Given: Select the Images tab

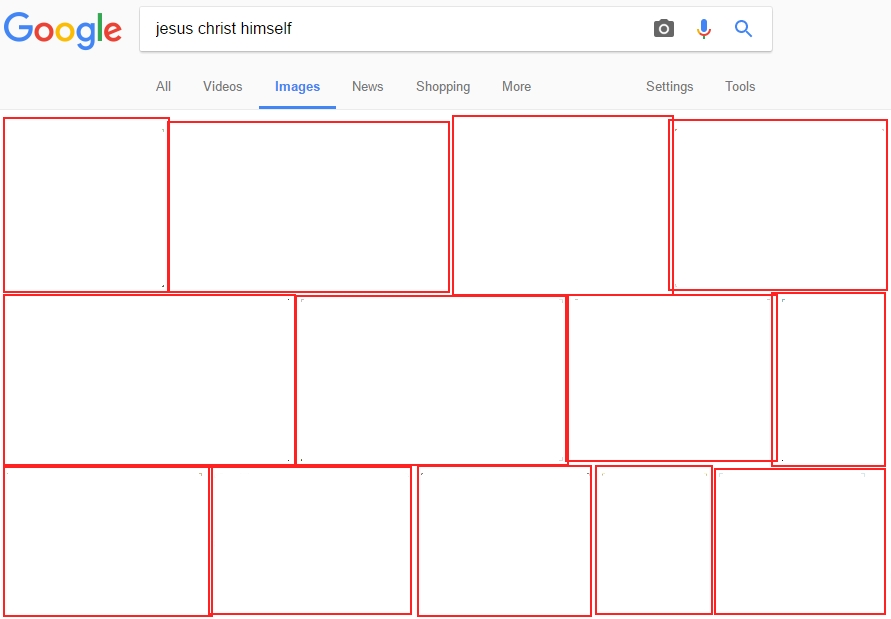Looking at the screenshot, I should 297,86.
